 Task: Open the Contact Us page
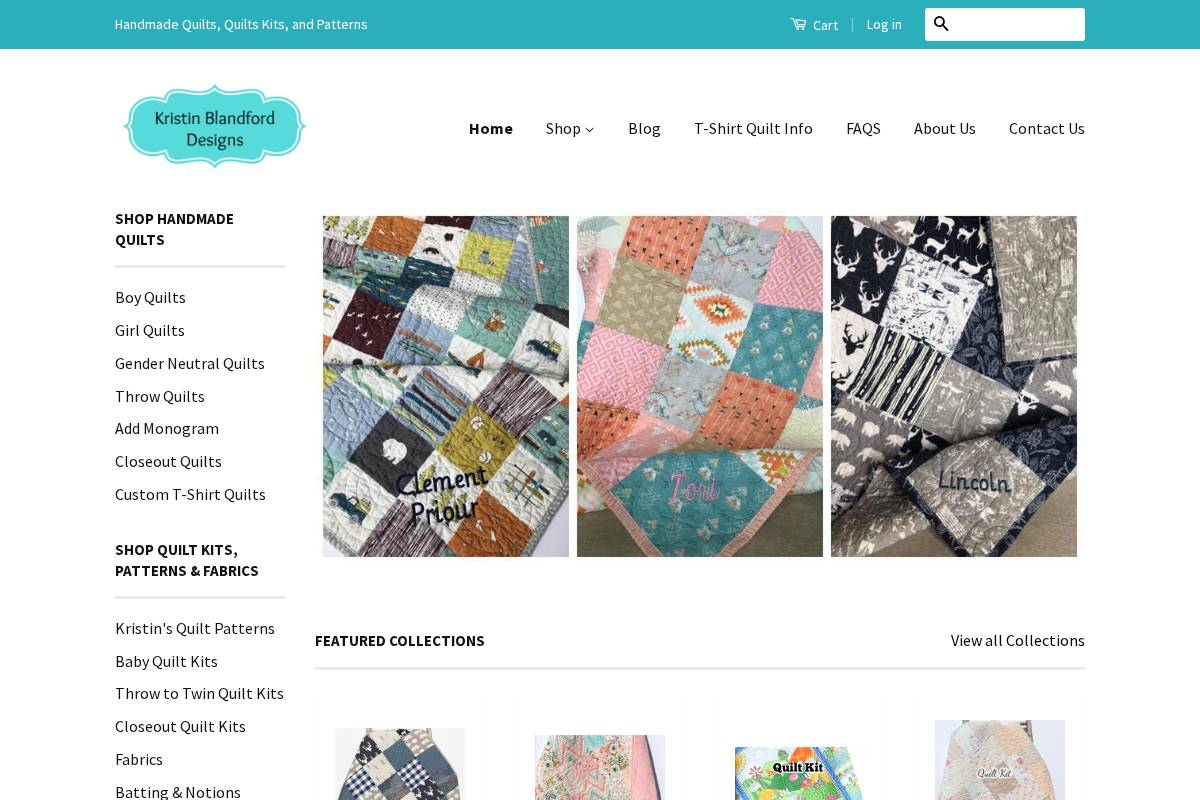click(x=1046, y=128)
